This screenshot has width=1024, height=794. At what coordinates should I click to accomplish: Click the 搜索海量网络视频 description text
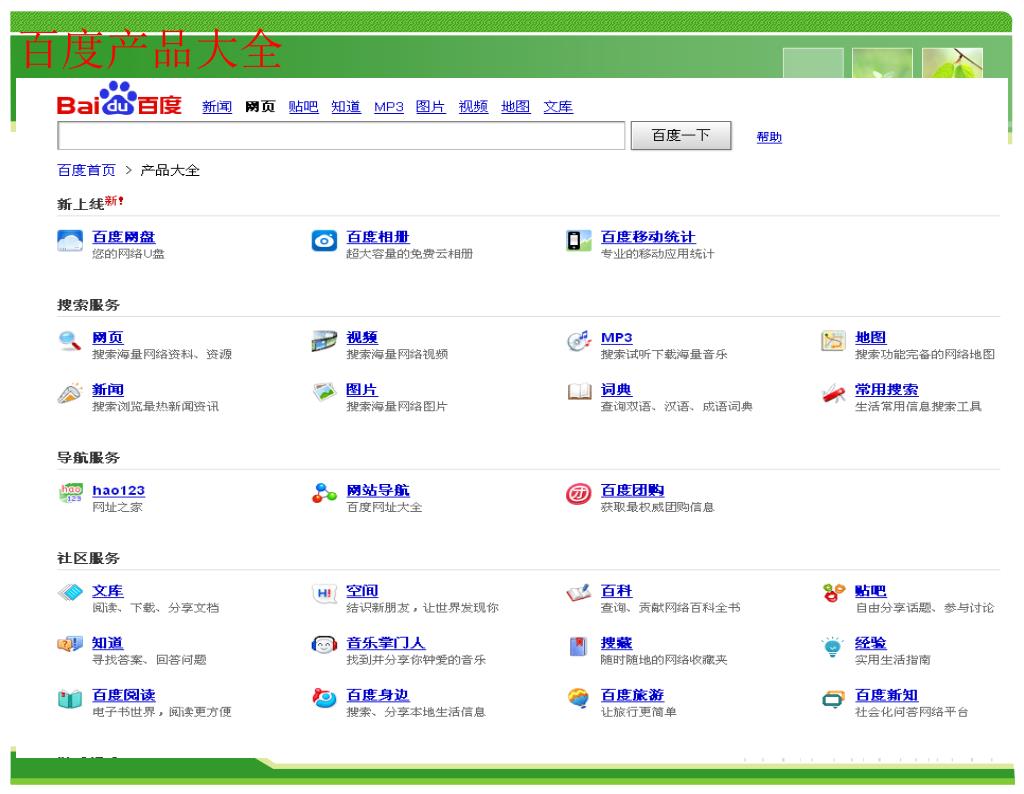pyautogui.click(x=397, y=355)
